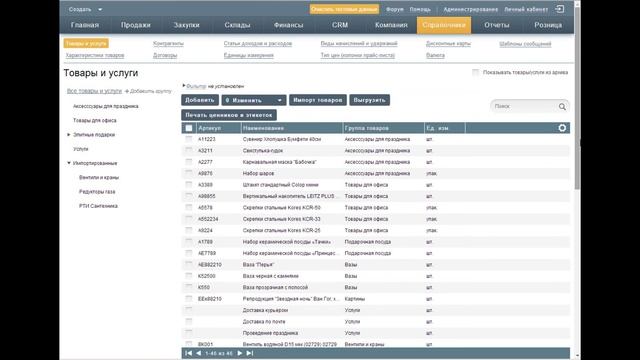
Task: Click the Добавить button
Action: point(200,100)
